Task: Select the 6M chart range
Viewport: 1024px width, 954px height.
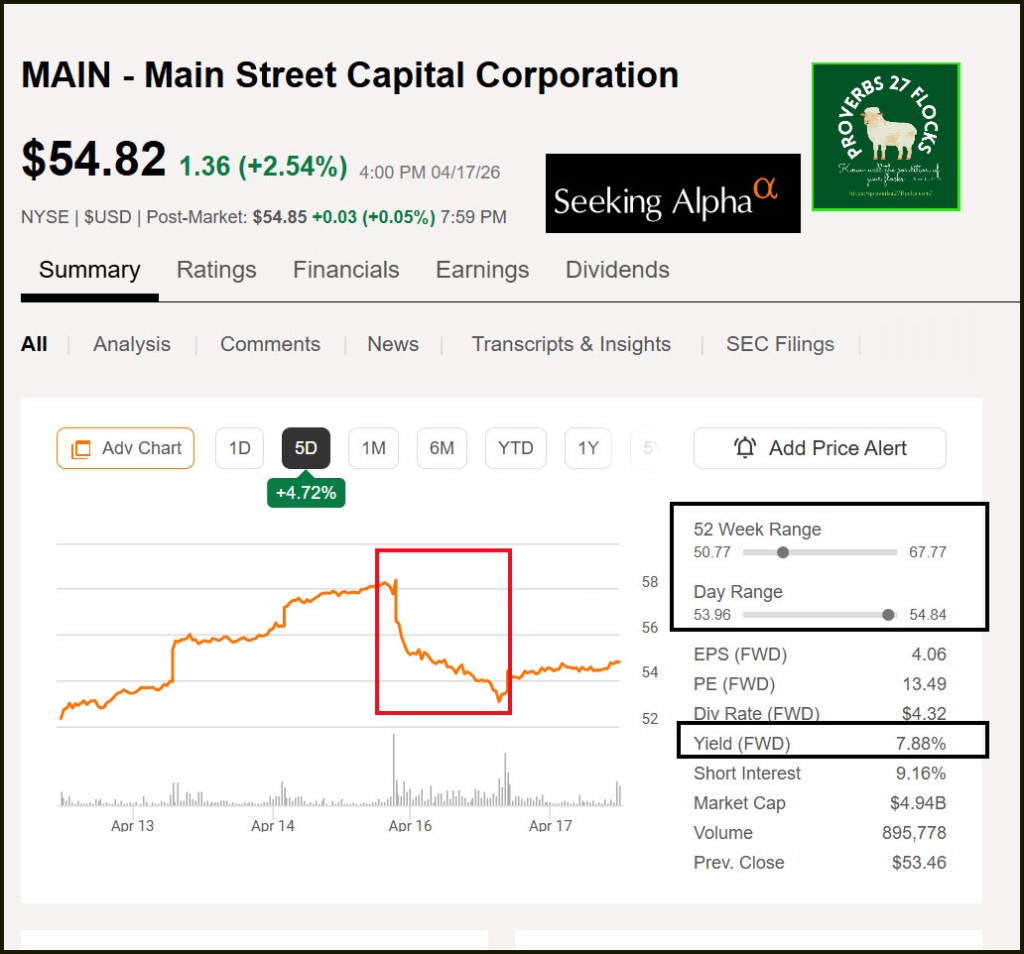Action: click(x=441, y=448)
